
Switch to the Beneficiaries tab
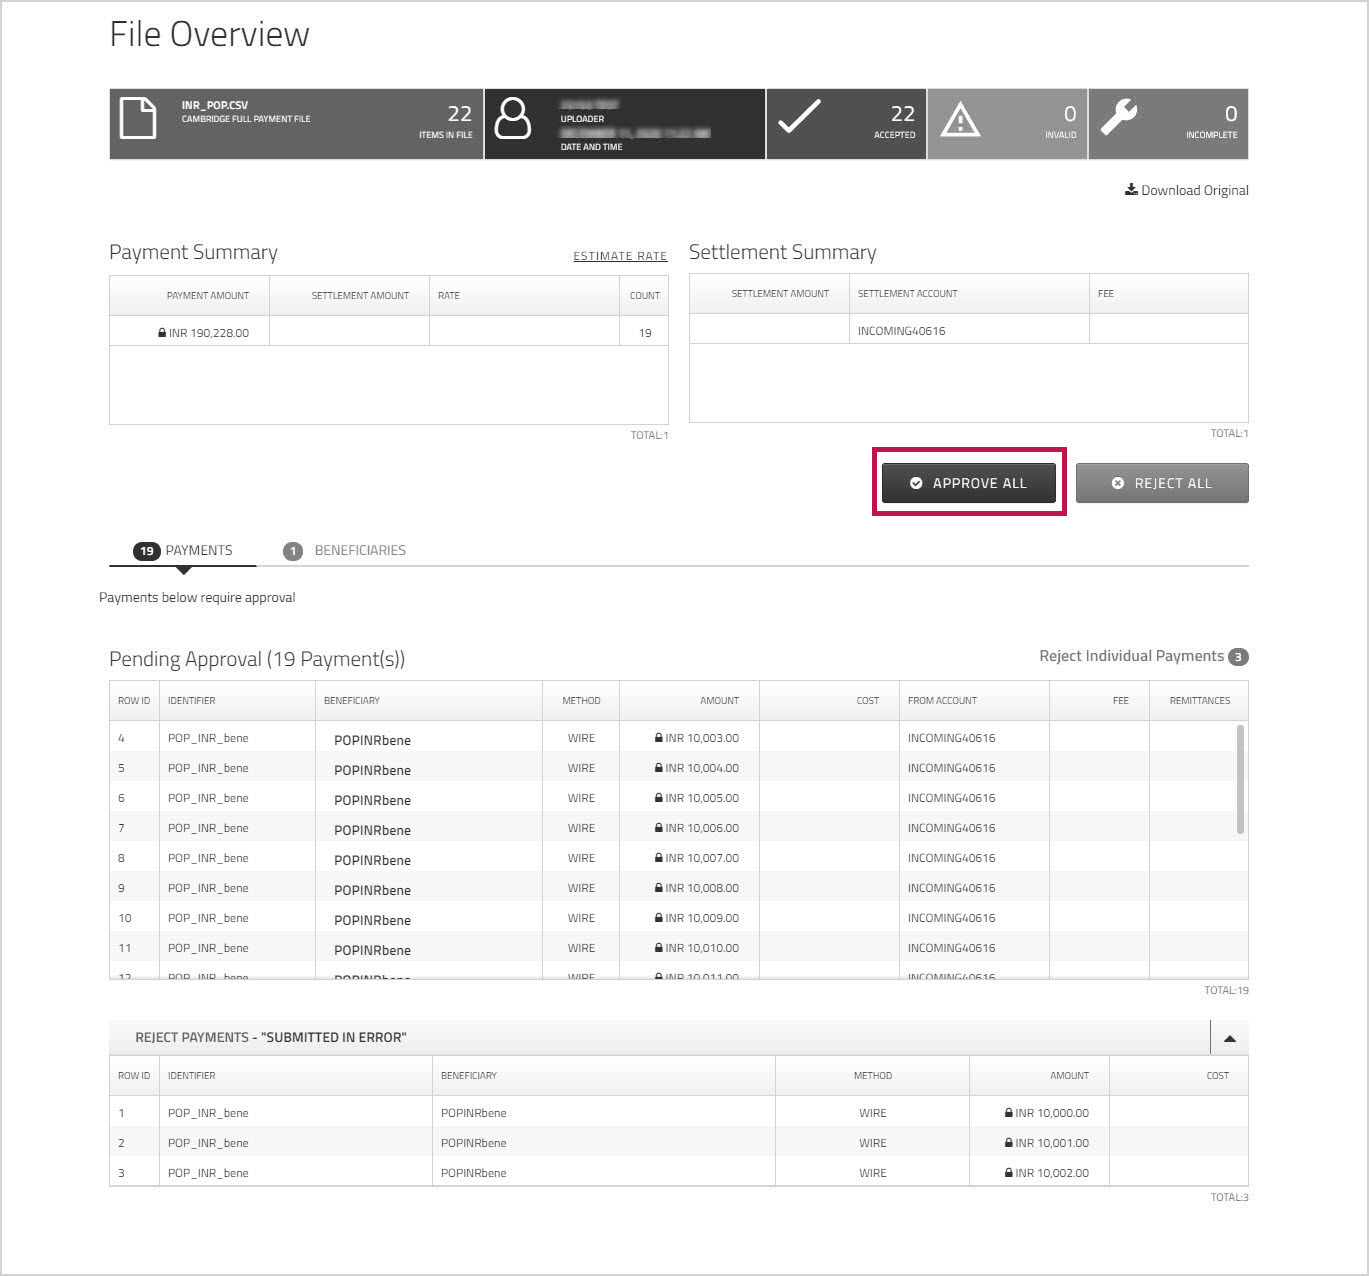coord(345,551)
